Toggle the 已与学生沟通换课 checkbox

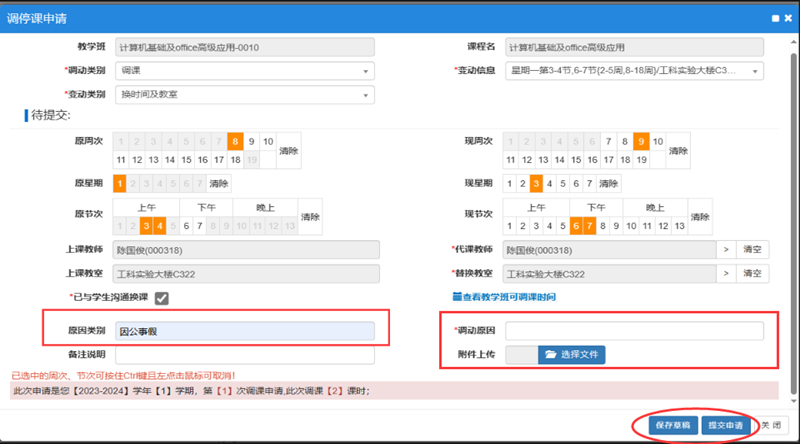pyautogui.click(x=161, y=298)
